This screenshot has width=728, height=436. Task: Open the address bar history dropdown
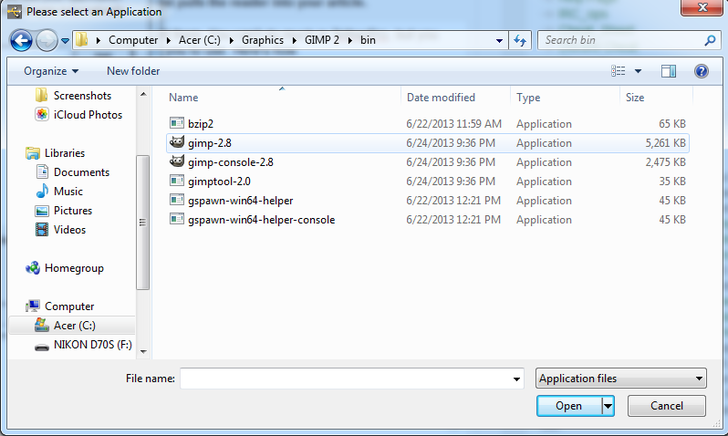[x=499, y=41]
